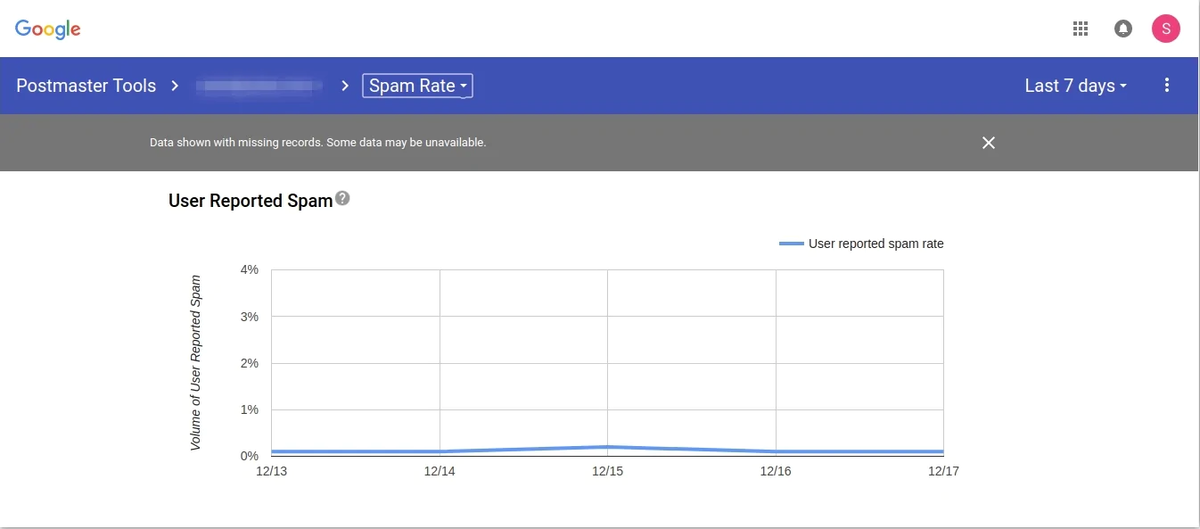This screenshot has width=1200, height=529.
Task: Click the help icon beside User Reported Spam
Action: 343,199
